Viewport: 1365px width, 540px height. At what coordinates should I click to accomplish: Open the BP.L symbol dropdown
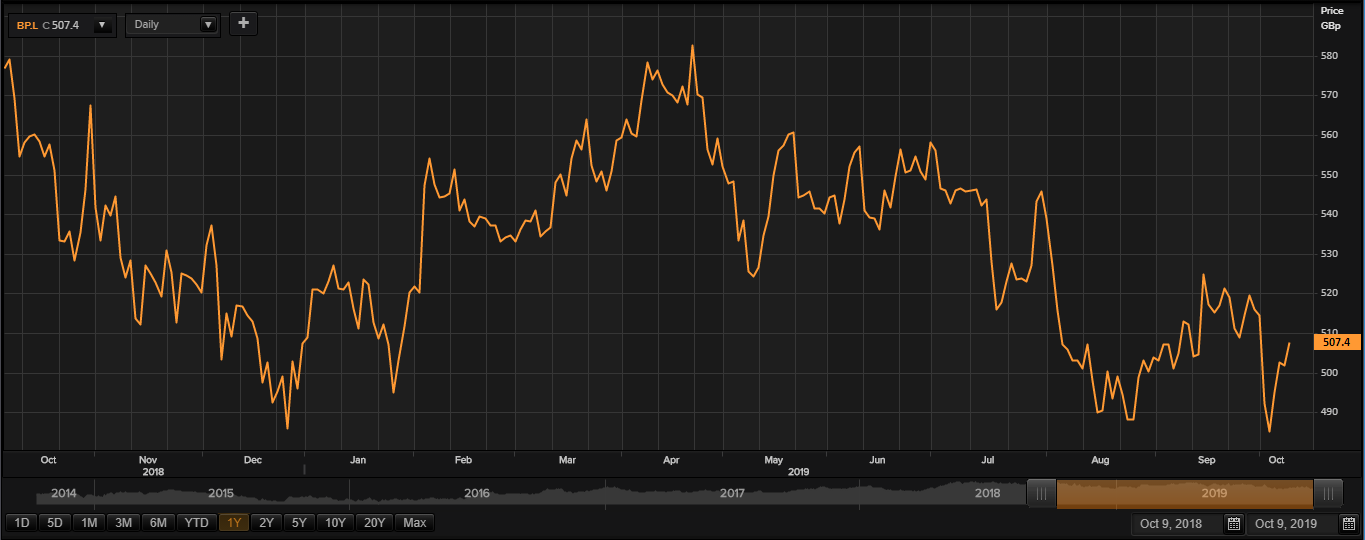tap(102, 25)
